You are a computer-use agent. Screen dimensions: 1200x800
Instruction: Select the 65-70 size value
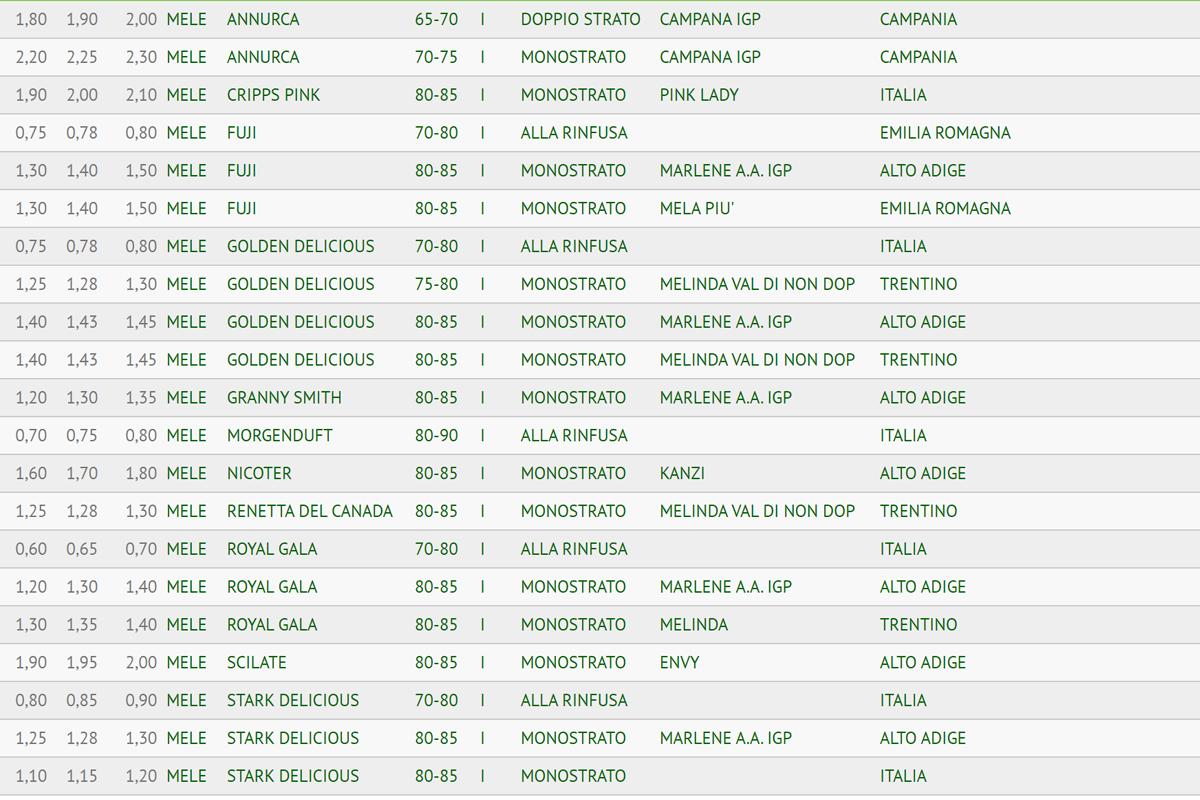pyautogui.click(x=436, y=19)
